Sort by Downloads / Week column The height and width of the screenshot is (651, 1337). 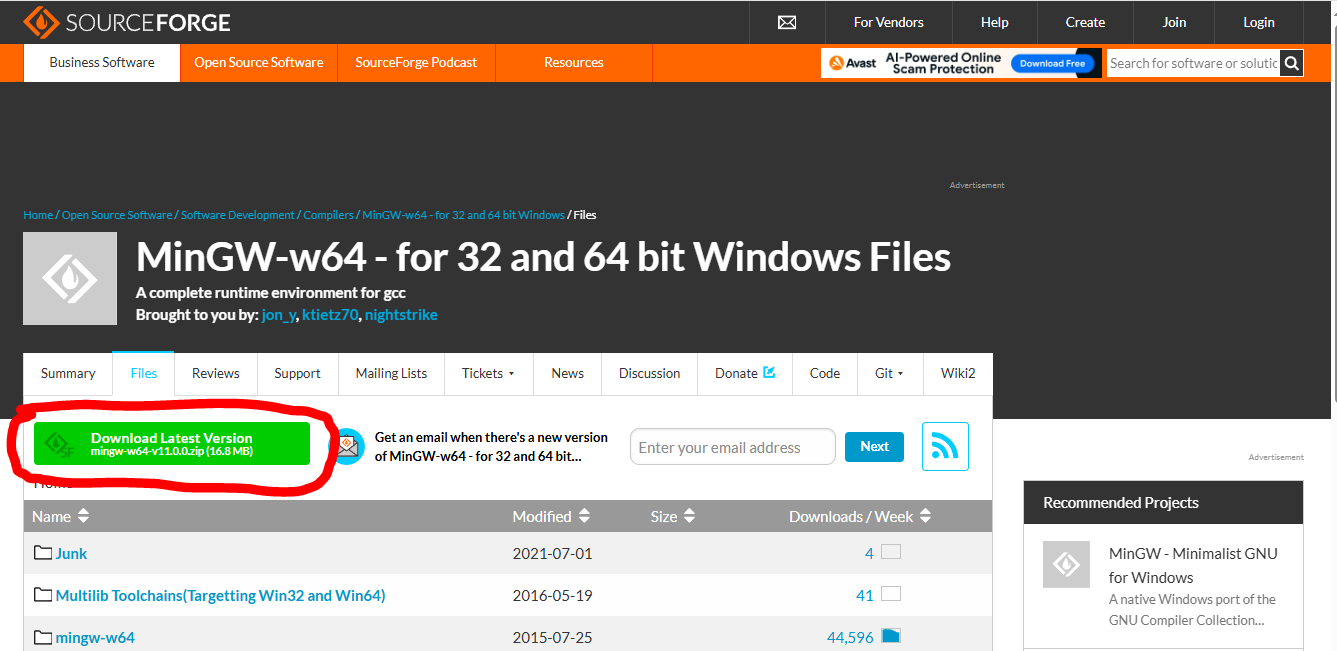(860, 516)
